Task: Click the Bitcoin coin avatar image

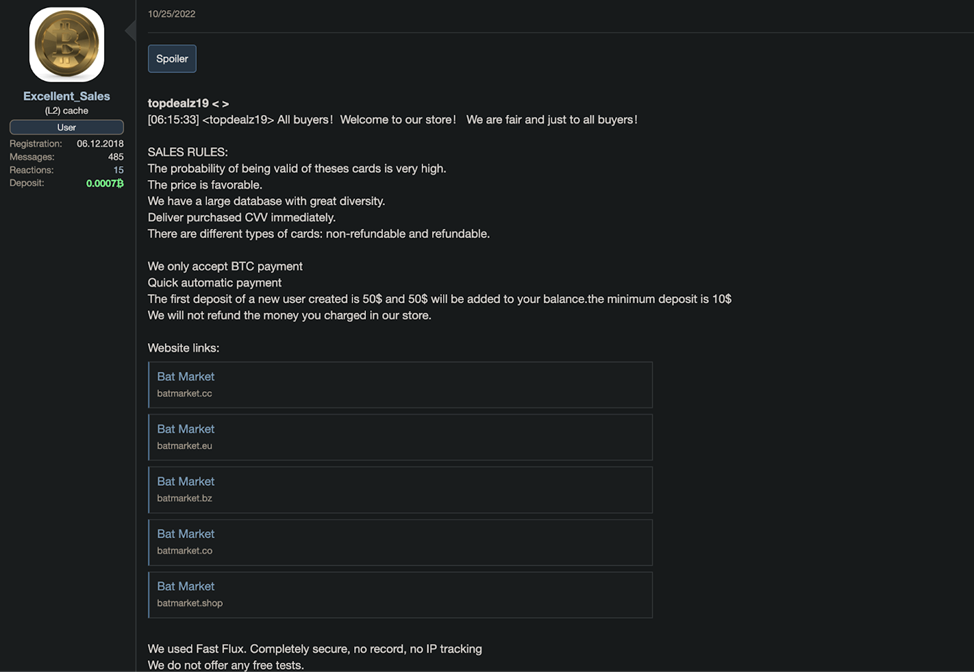Action: 66,45
